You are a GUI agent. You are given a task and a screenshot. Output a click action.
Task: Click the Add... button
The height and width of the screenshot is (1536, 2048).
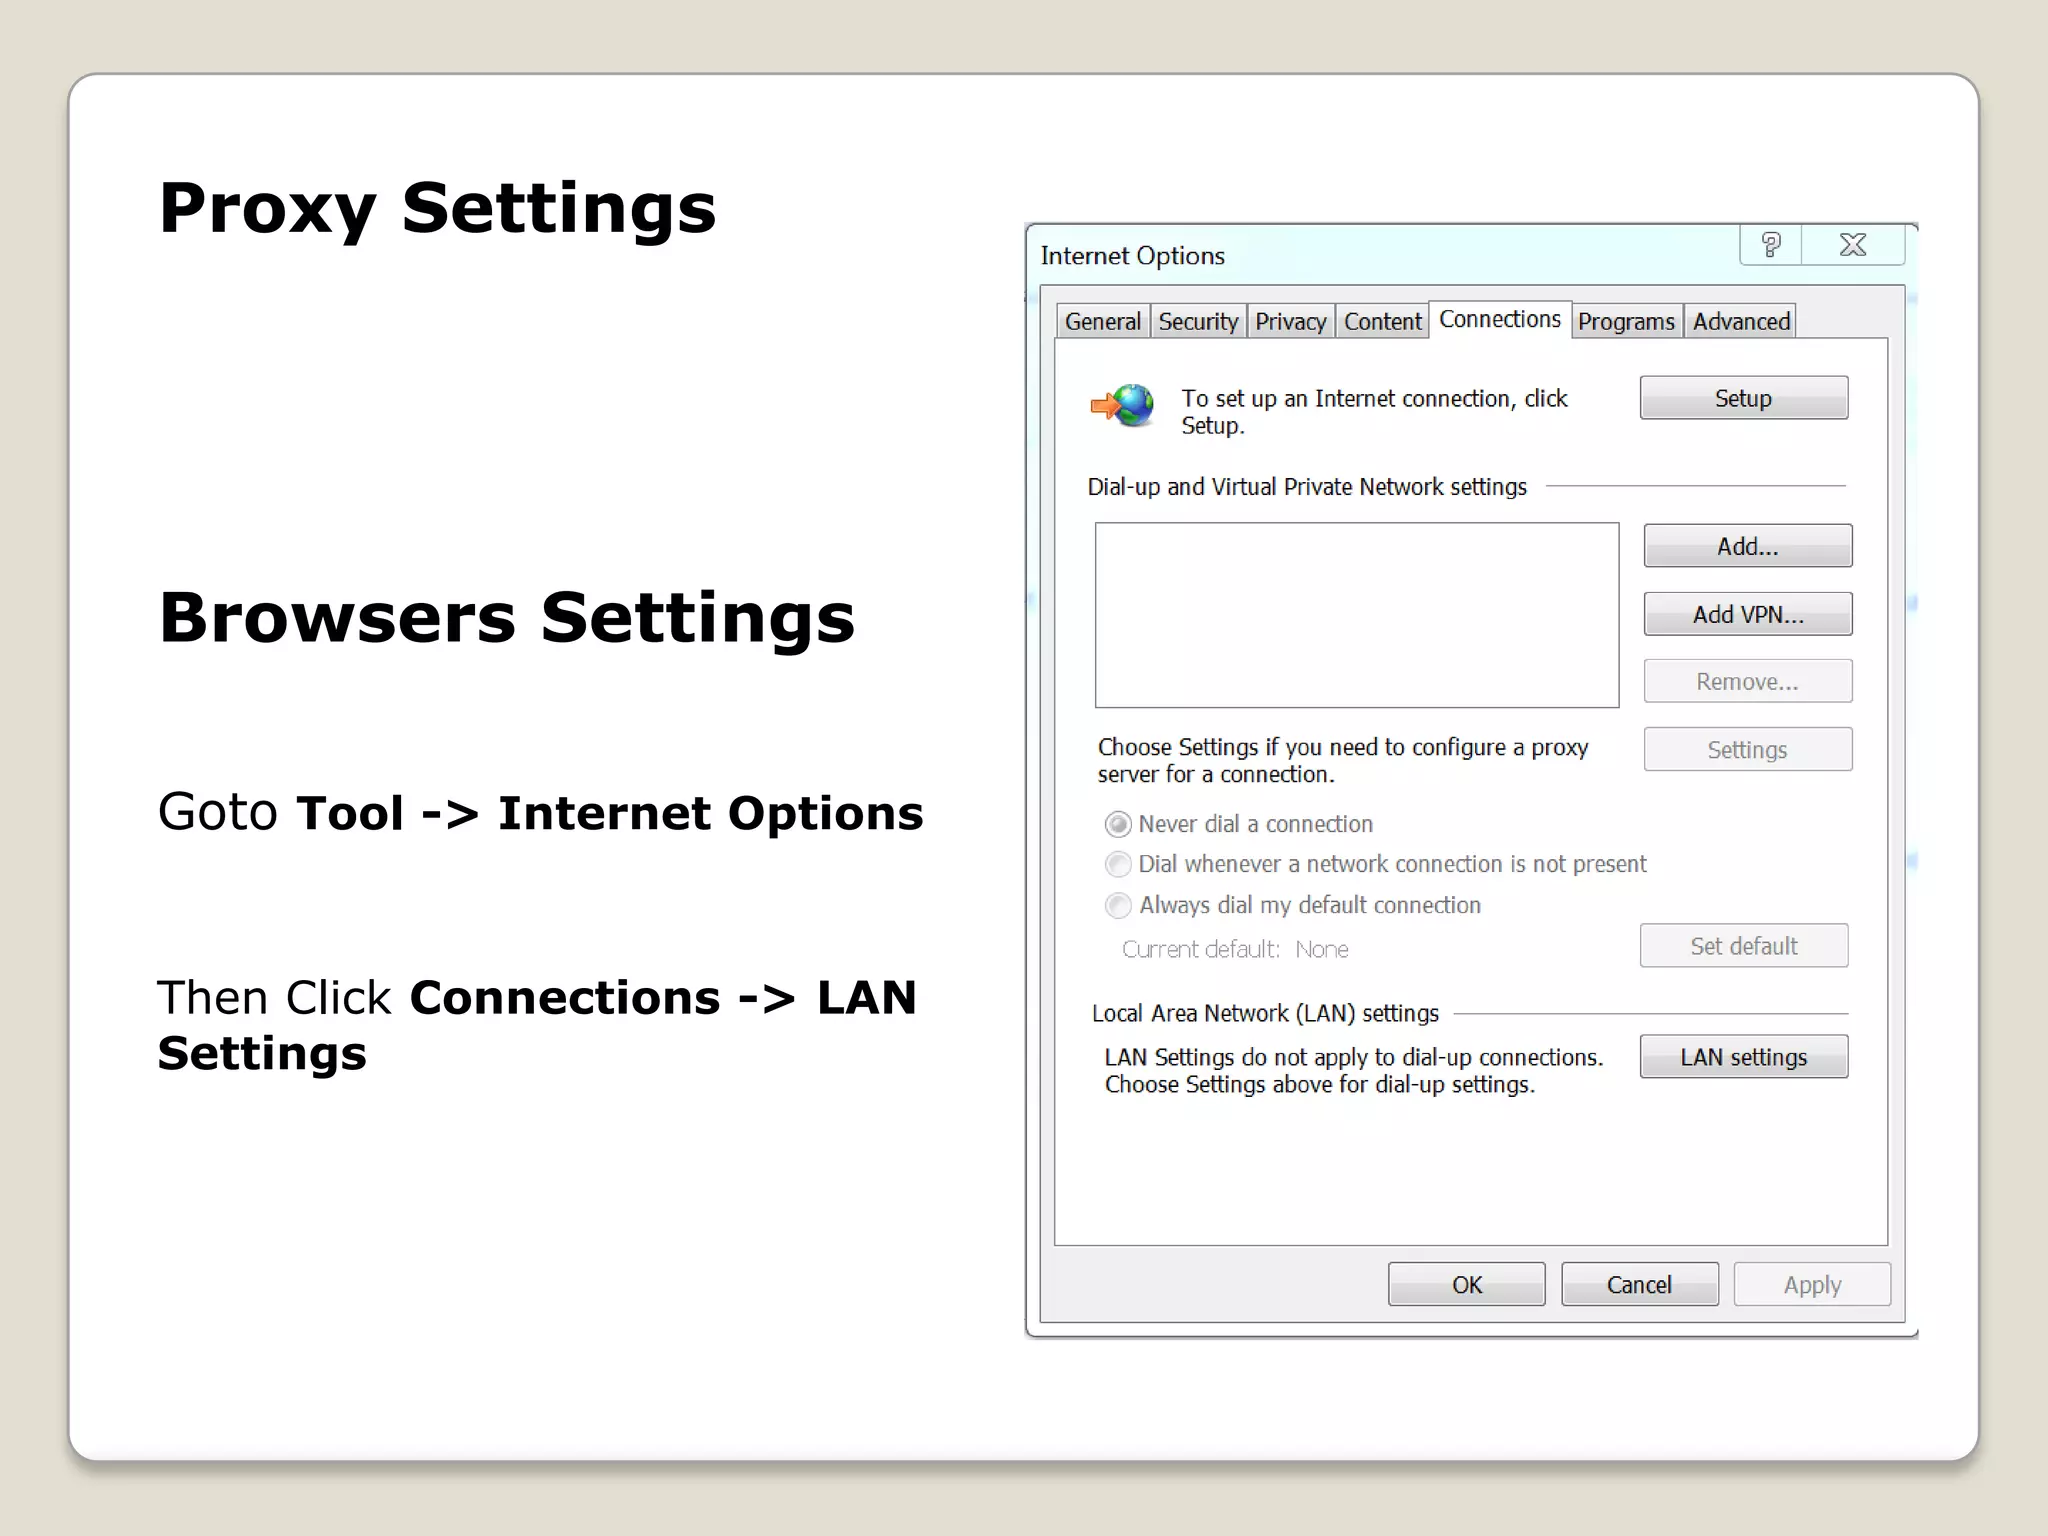[x=1748, y=546]
